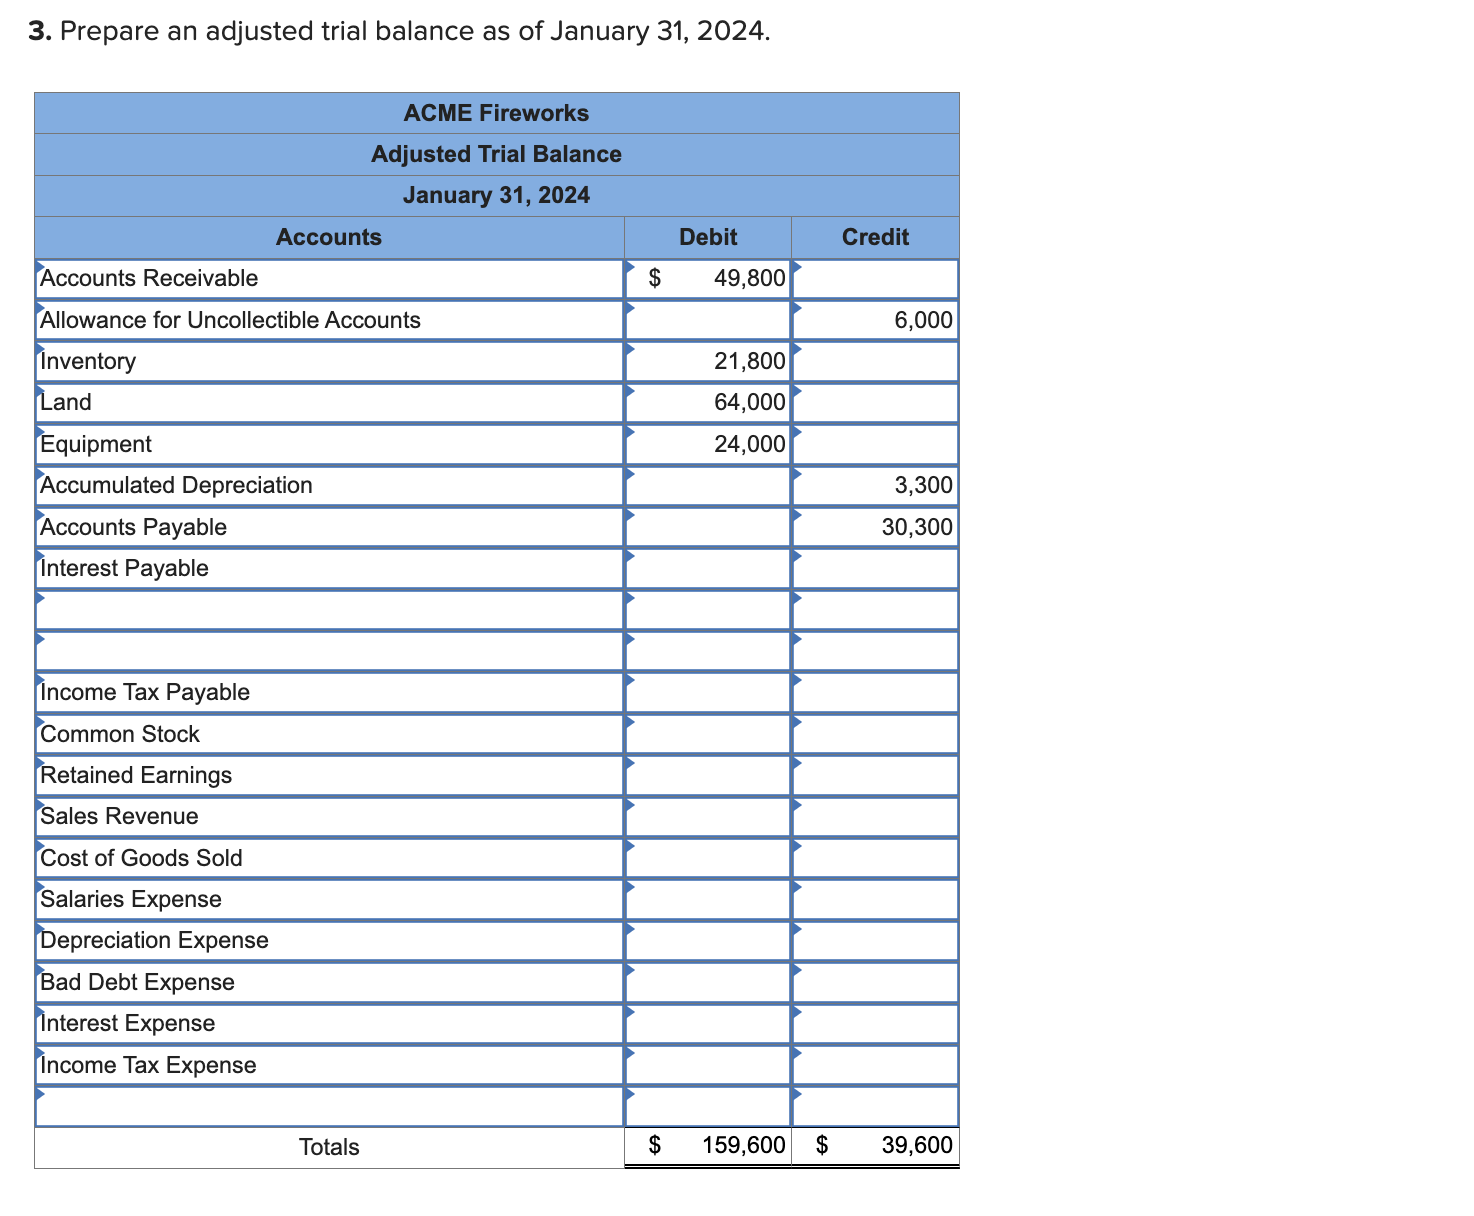
Task: Click the Interest Payable credit cell
Action: pos(875,568)
